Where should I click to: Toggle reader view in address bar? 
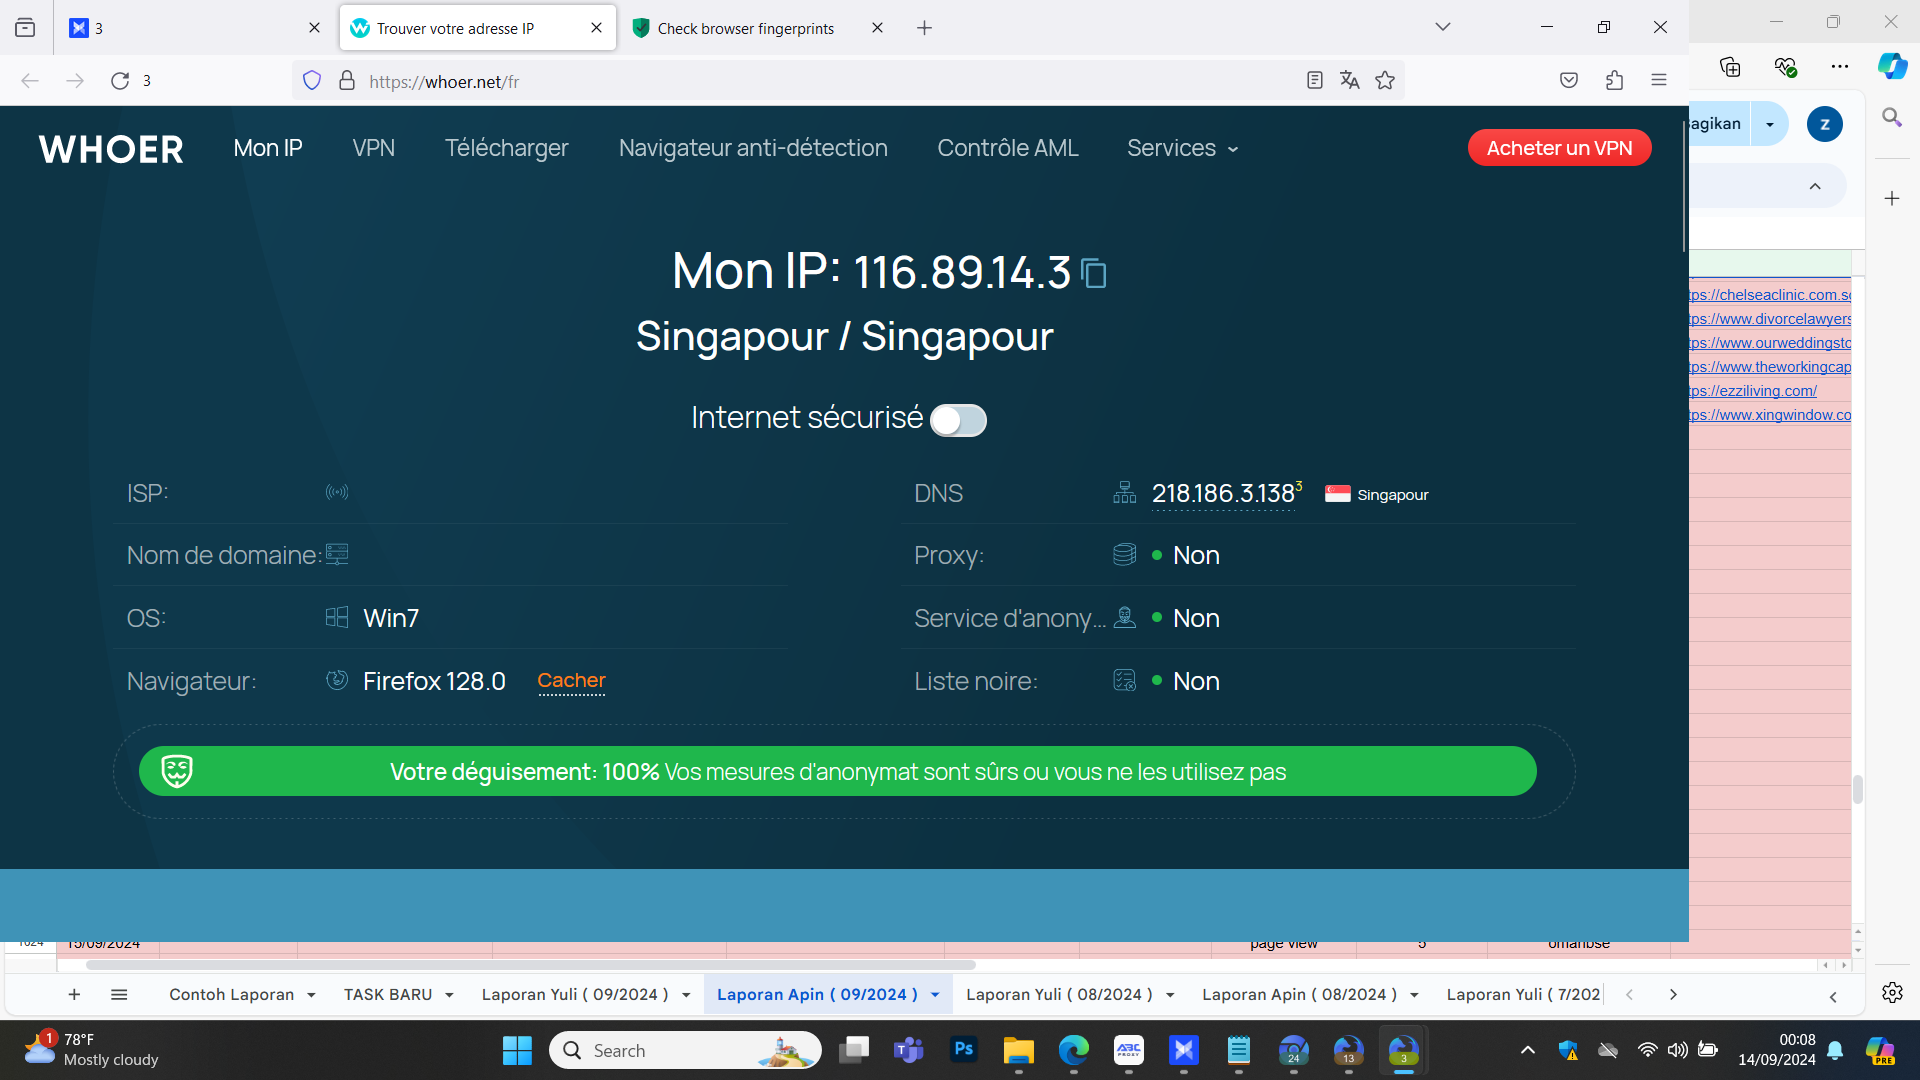1315,81
